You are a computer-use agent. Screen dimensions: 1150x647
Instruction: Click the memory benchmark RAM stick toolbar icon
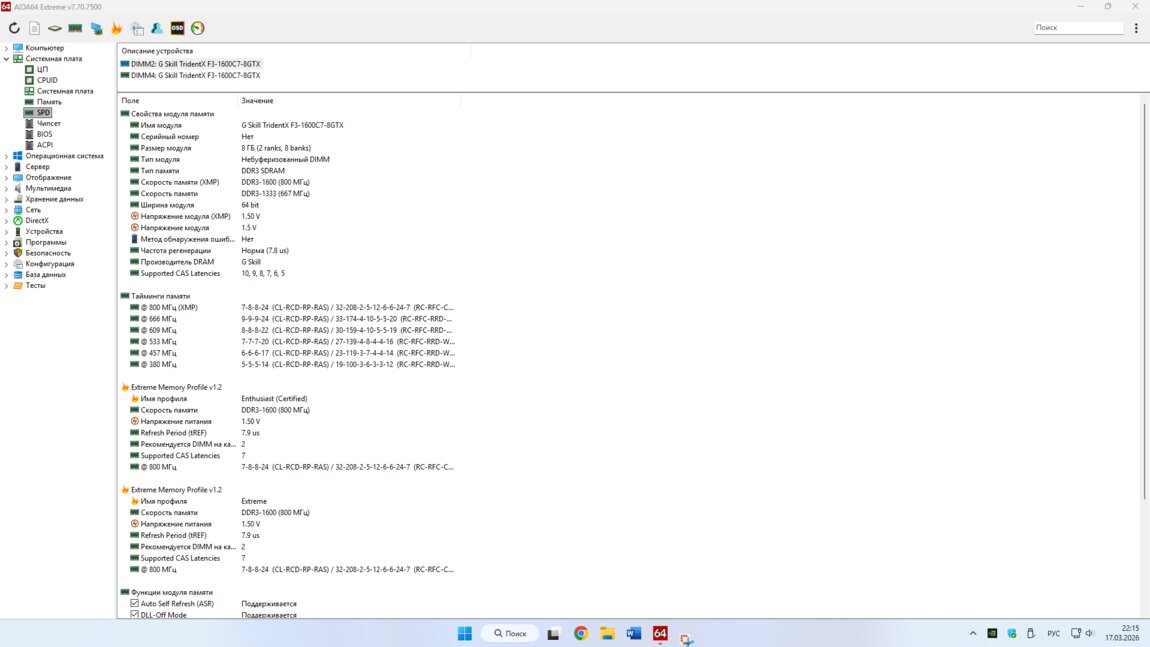75,28
